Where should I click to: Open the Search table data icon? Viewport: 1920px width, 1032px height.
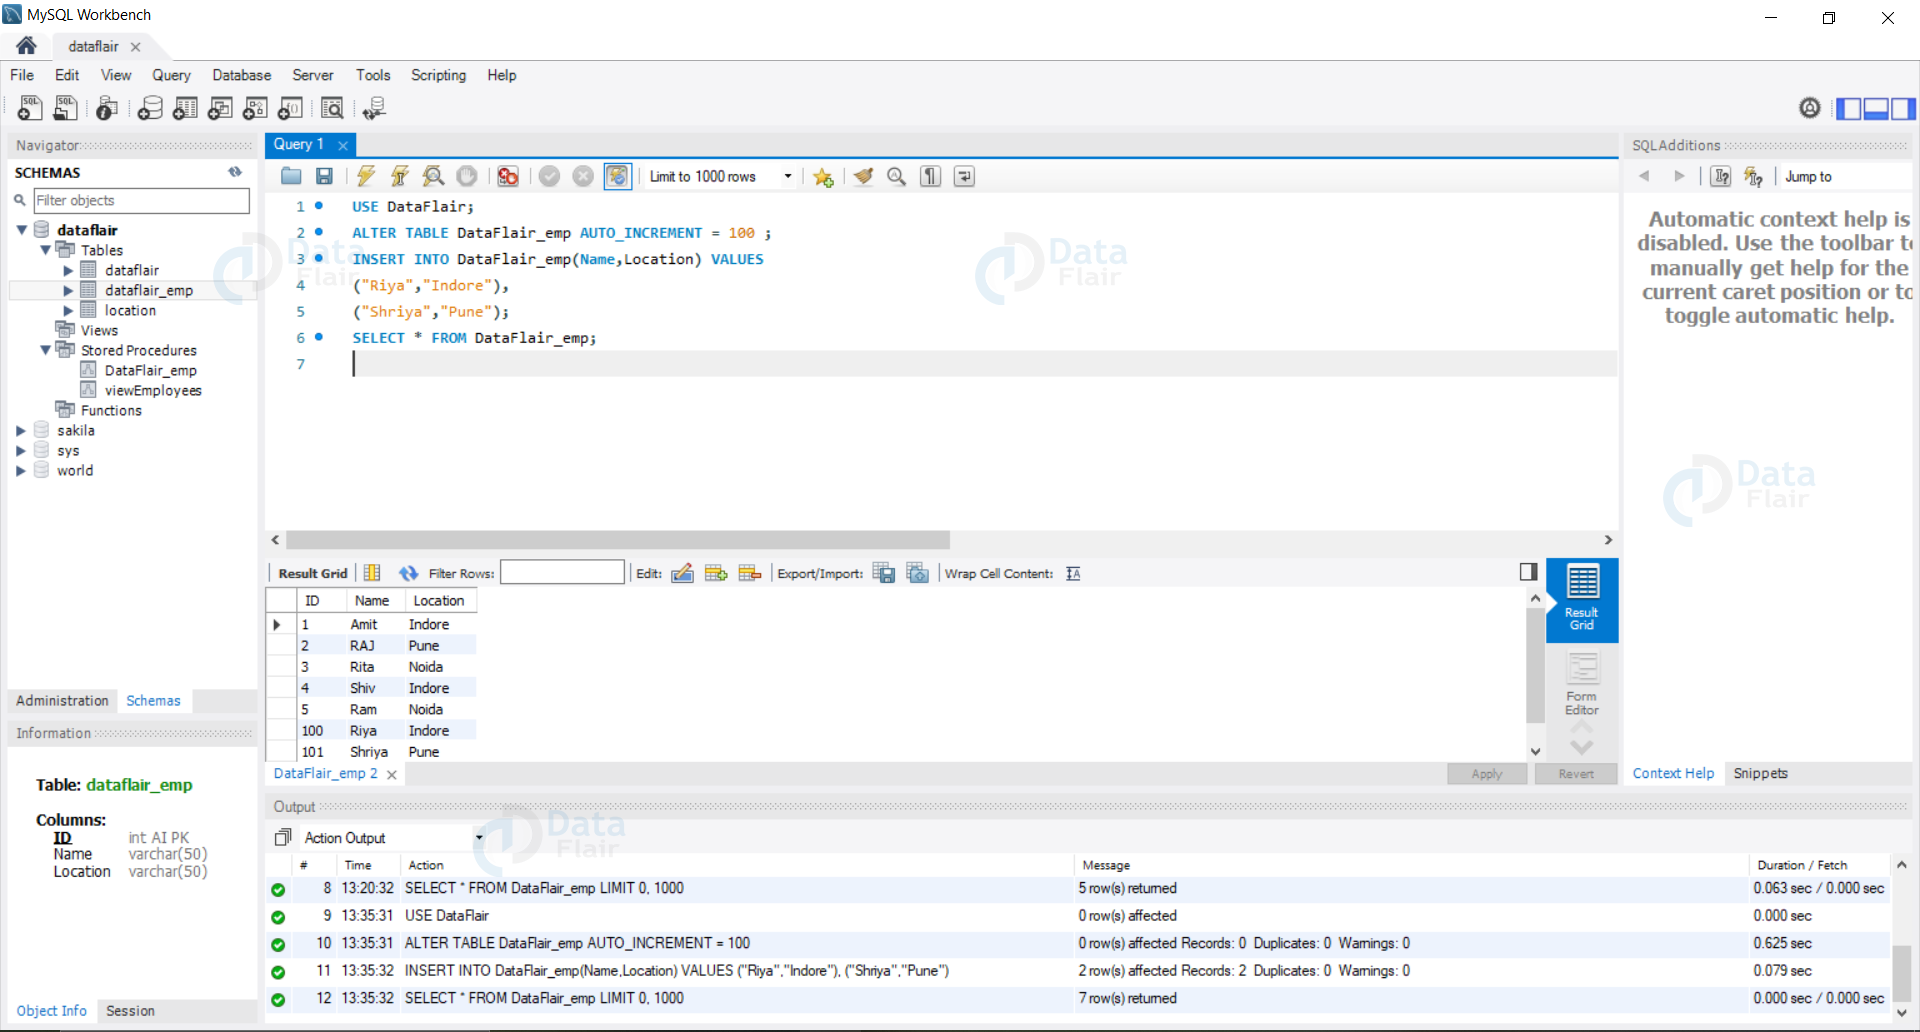(332, 108)
